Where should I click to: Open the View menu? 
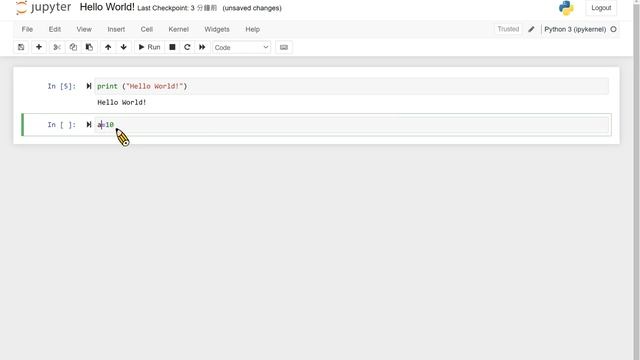click(x=84, y=29)
